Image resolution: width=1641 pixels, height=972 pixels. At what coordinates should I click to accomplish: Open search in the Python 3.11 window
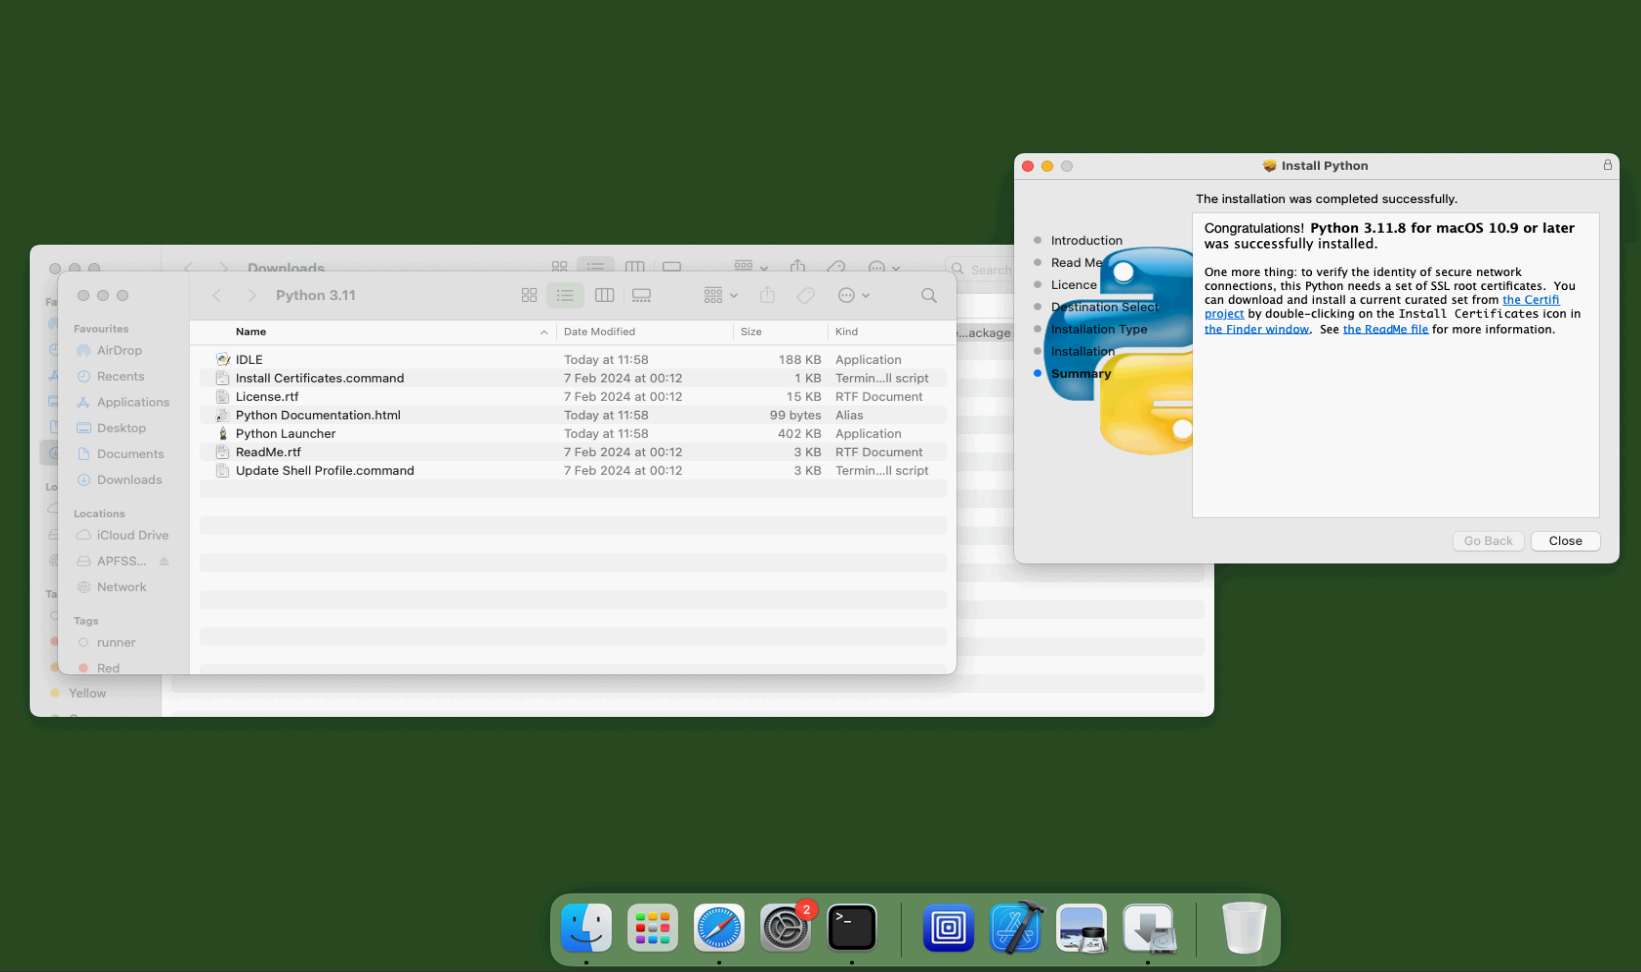click(928, 295)
